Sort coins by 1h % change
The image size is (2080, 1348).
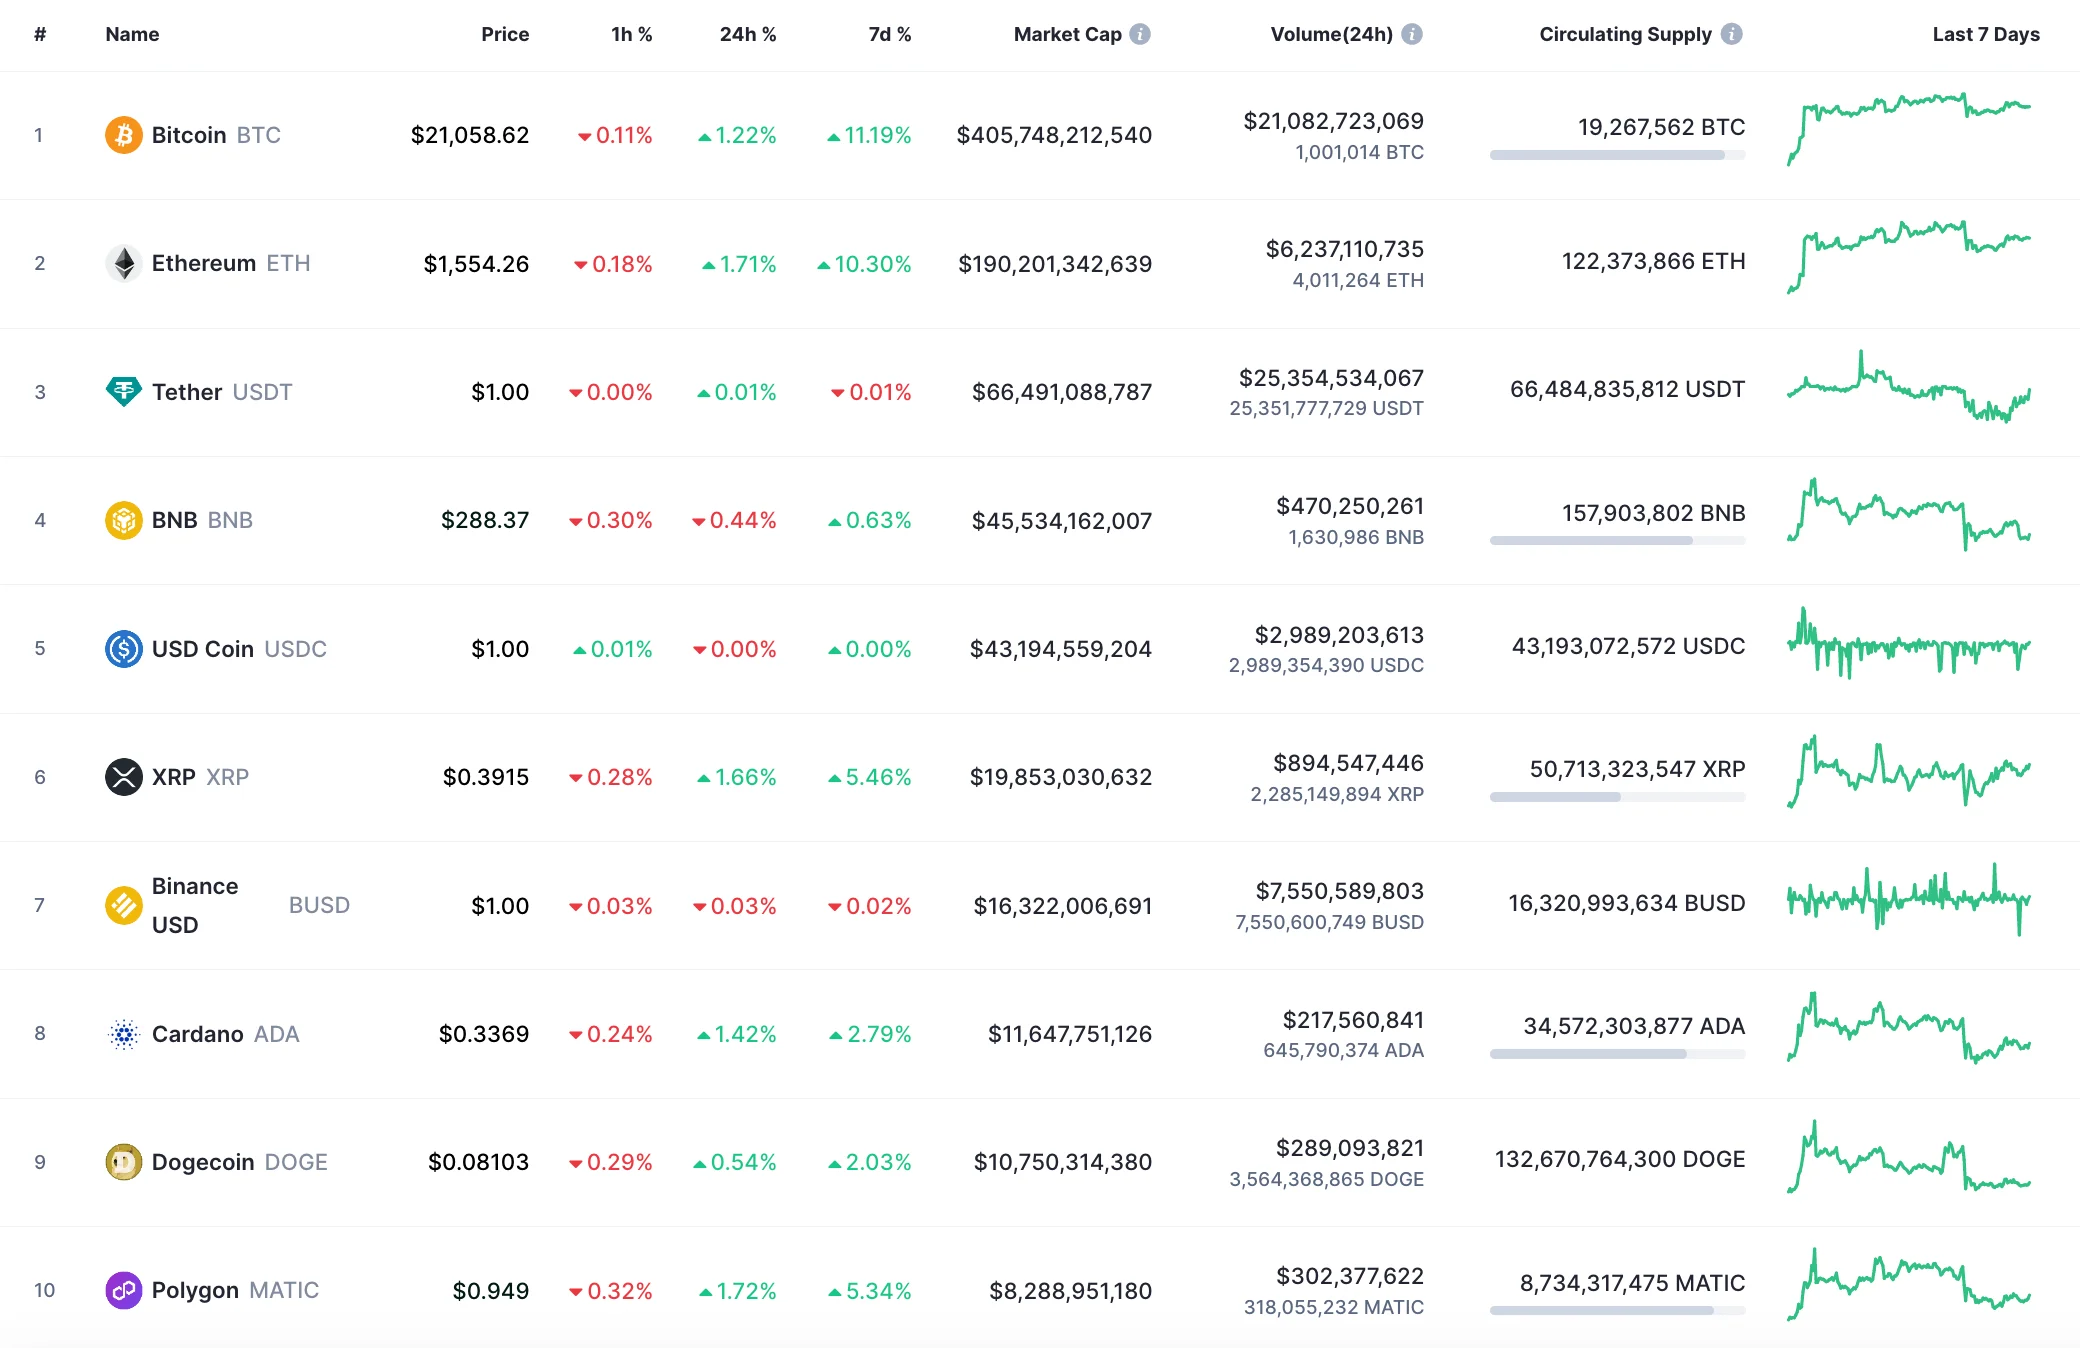630,33
